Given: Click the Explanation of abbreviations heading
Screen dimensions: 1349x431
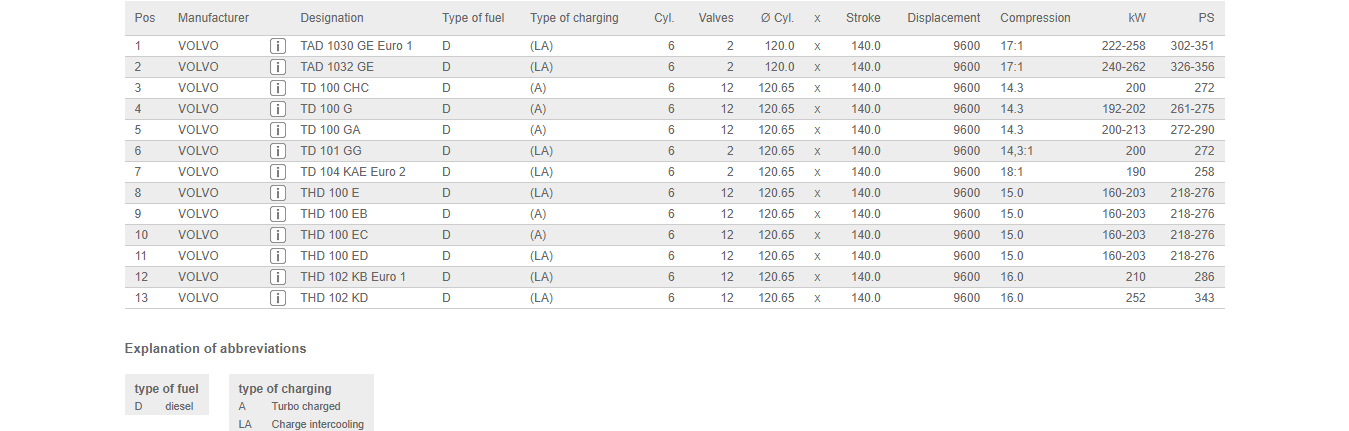Looking at the screenshot, I should coord(215,349).
